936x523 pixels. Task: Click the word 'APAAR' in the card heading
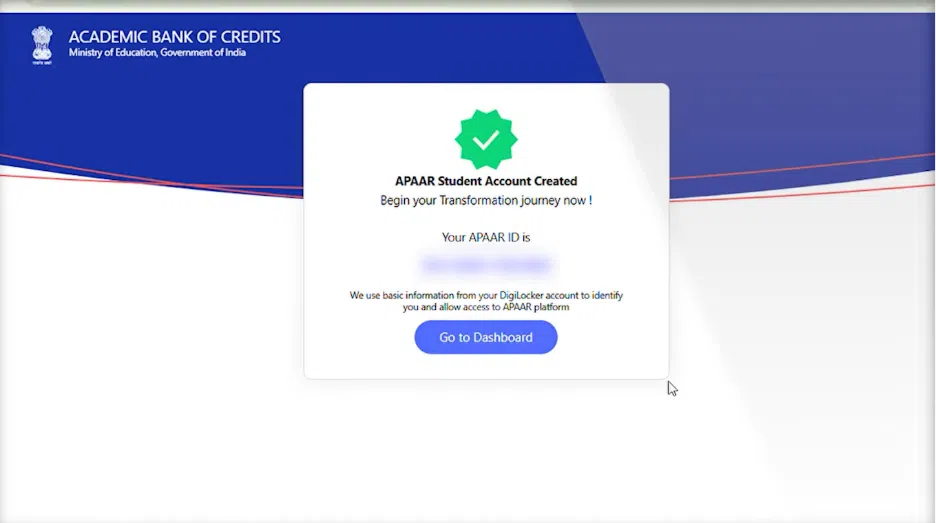[x=415, y=181]
